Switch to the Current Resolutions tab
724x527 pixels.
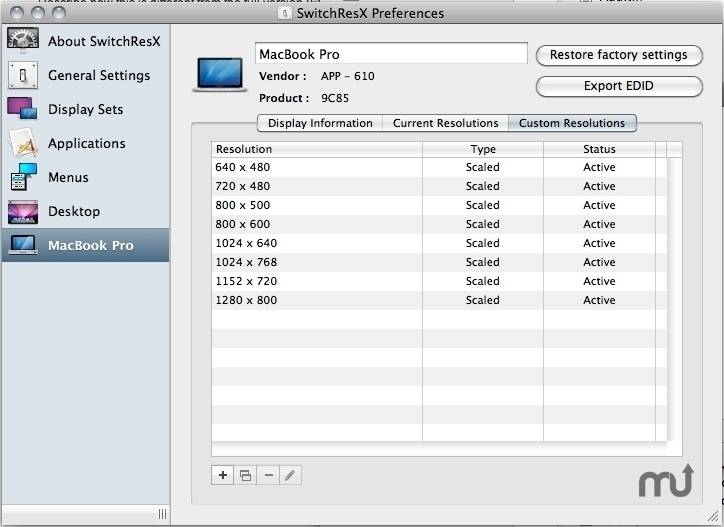click(446, 123)
